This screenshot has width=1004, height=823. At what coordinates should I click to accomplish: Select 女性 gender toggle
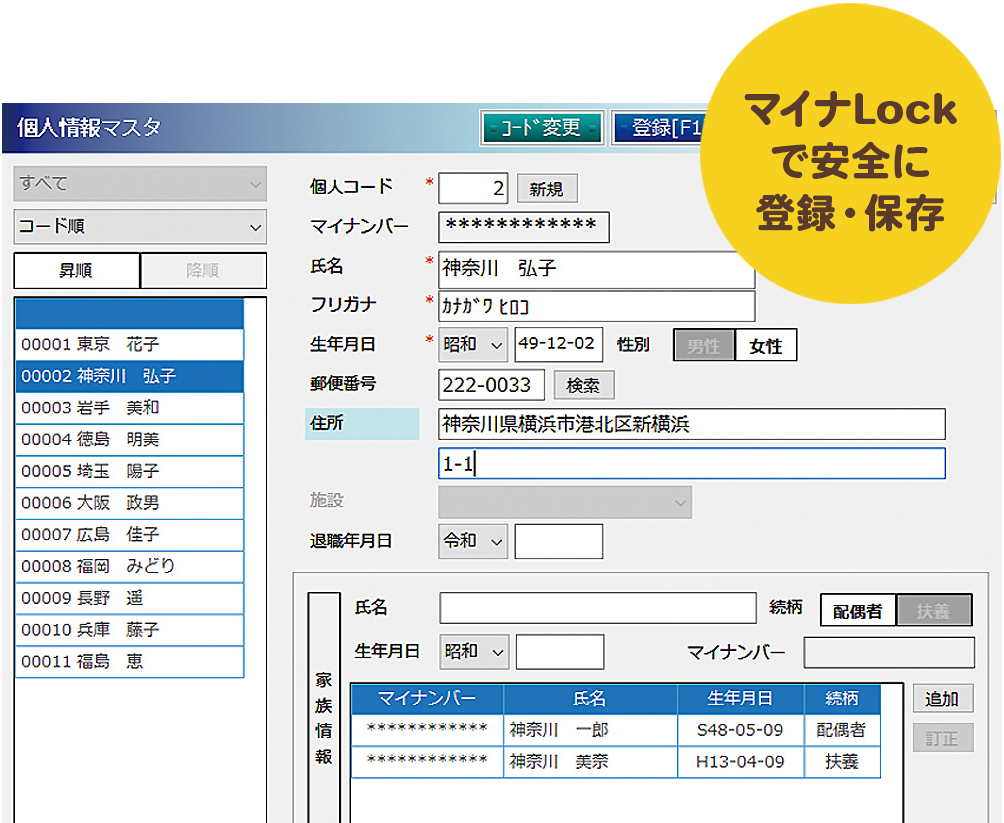coord(766,346)
